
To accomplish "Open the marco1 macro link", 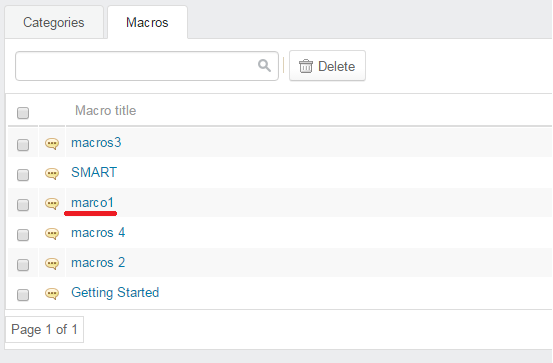I will [x=92, y=203].
